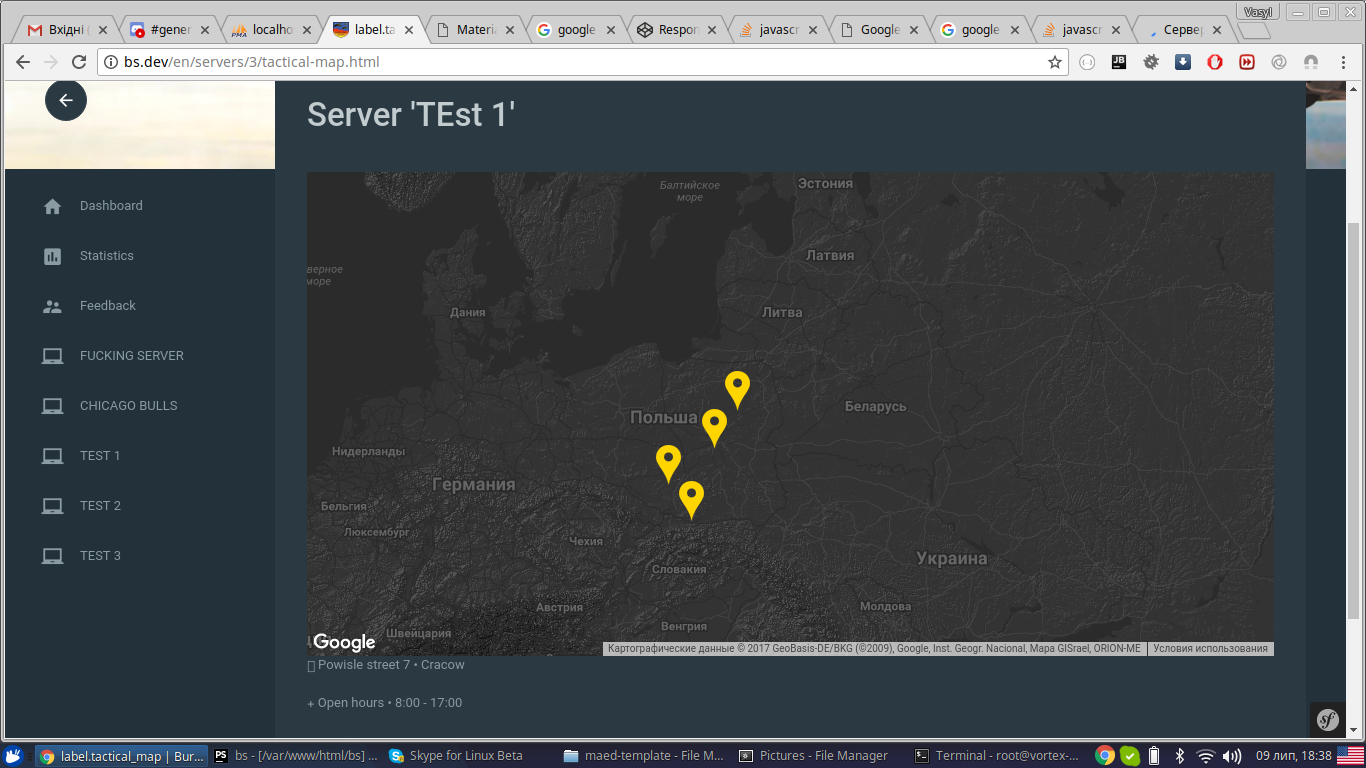The image size is (1366, 768).
Task: Bookmark this page with the star icon
Action: click(x=1055, y=62)
